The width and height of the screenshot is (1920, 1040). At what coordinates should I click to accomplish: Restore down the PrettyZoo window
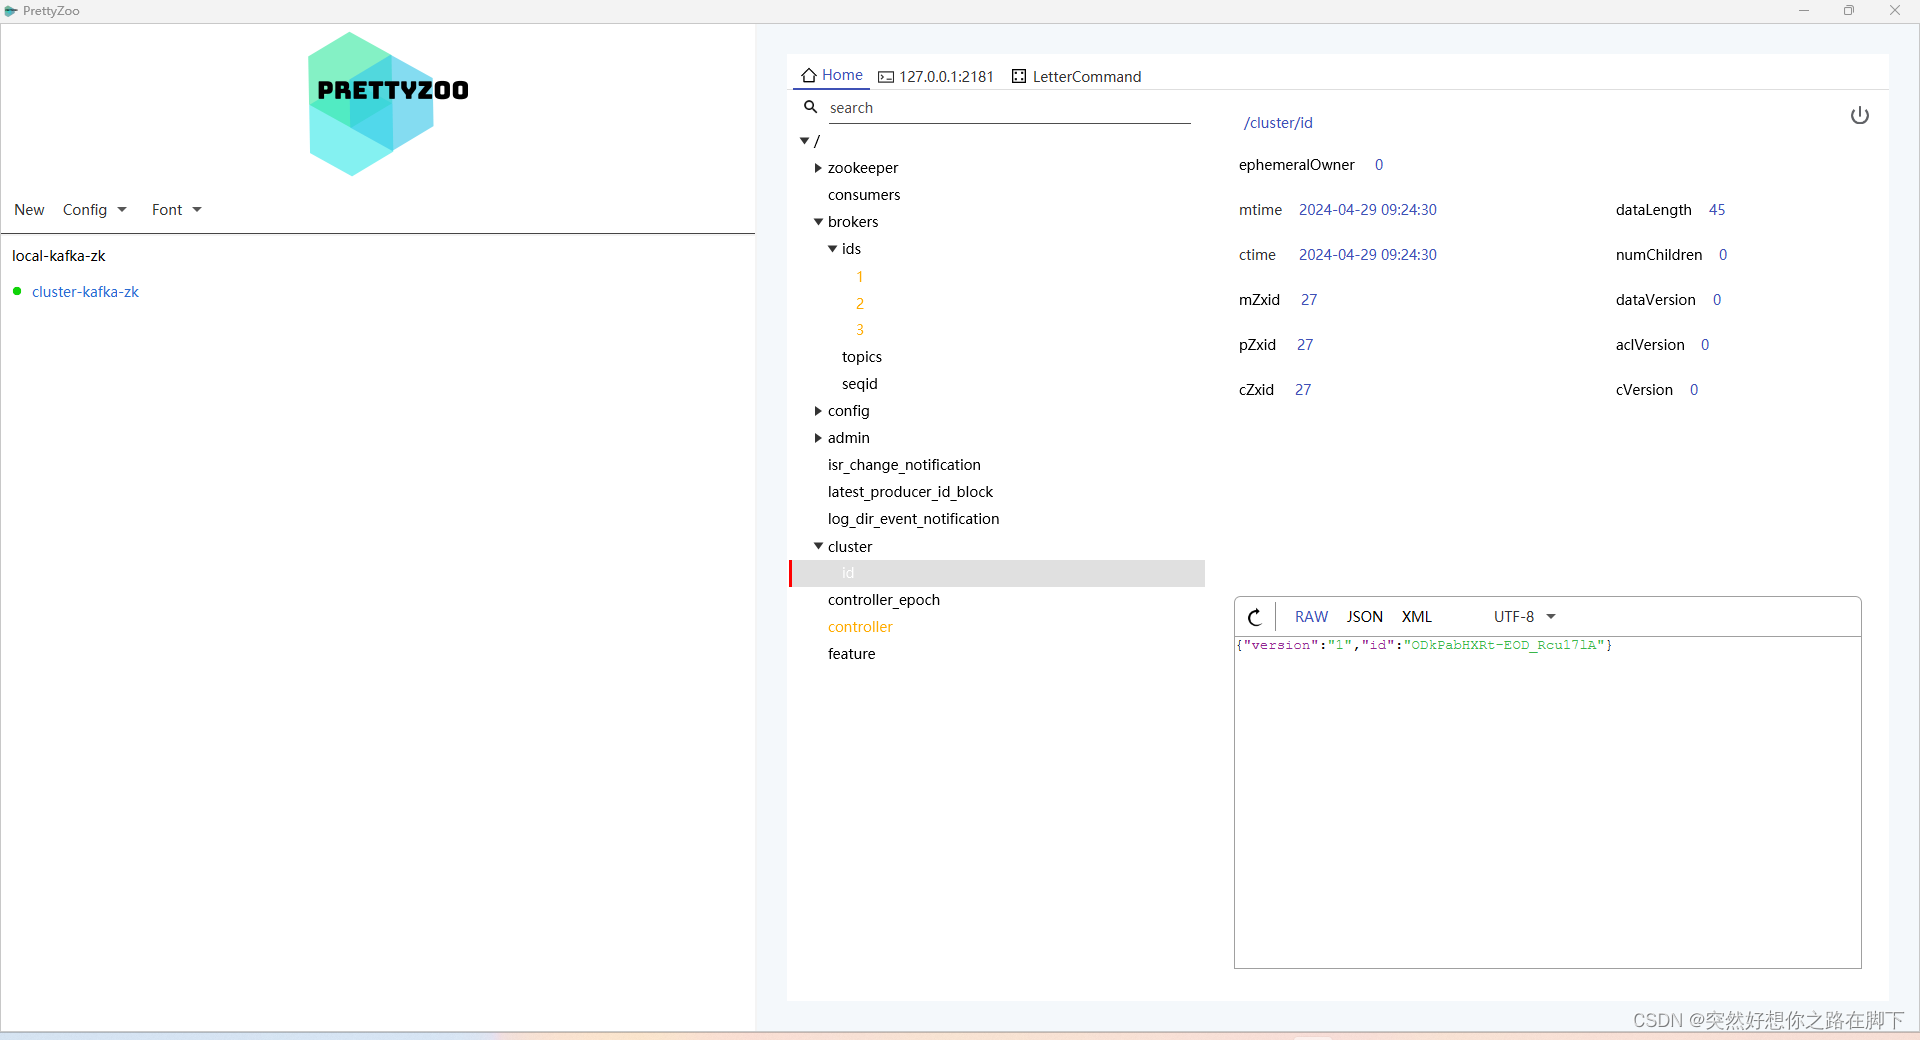[x=1849, y=11]
